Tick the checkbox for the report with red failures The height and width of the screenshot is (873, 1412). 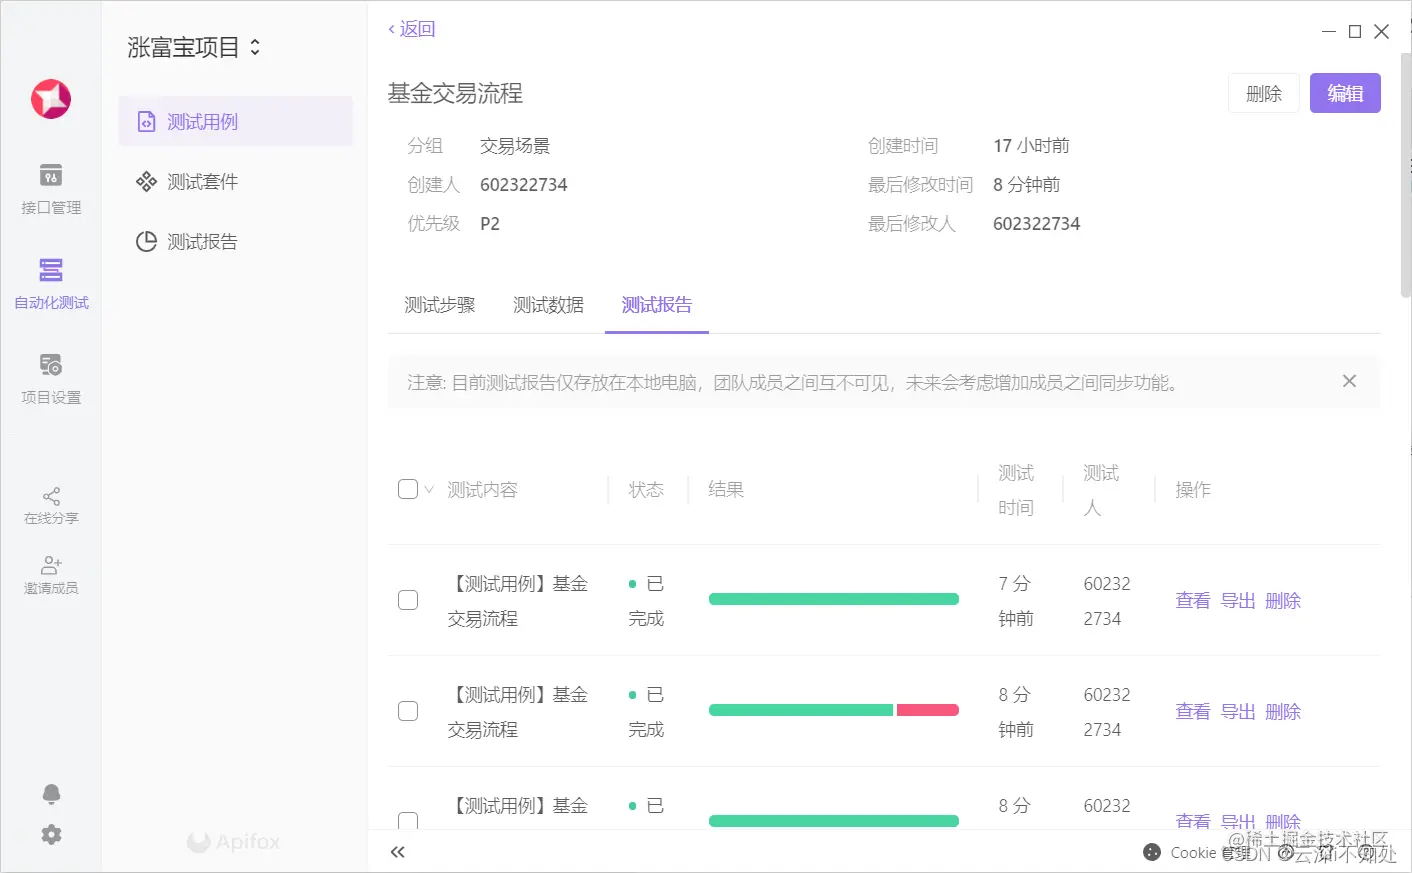coord(408,711)
